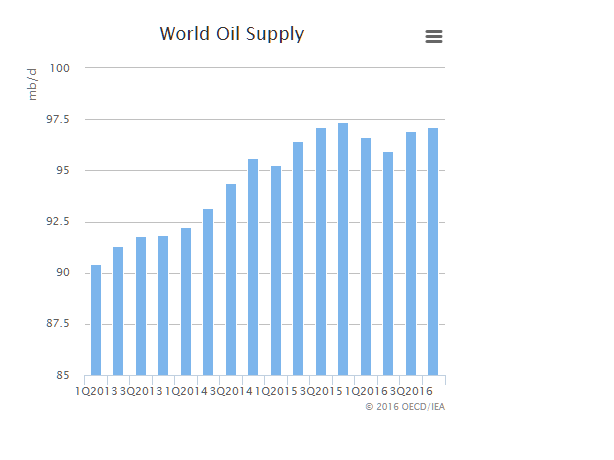Screen dimensions: 614x460
Task: Open the chart context menu hamburger icon
Action: [434, 36]
